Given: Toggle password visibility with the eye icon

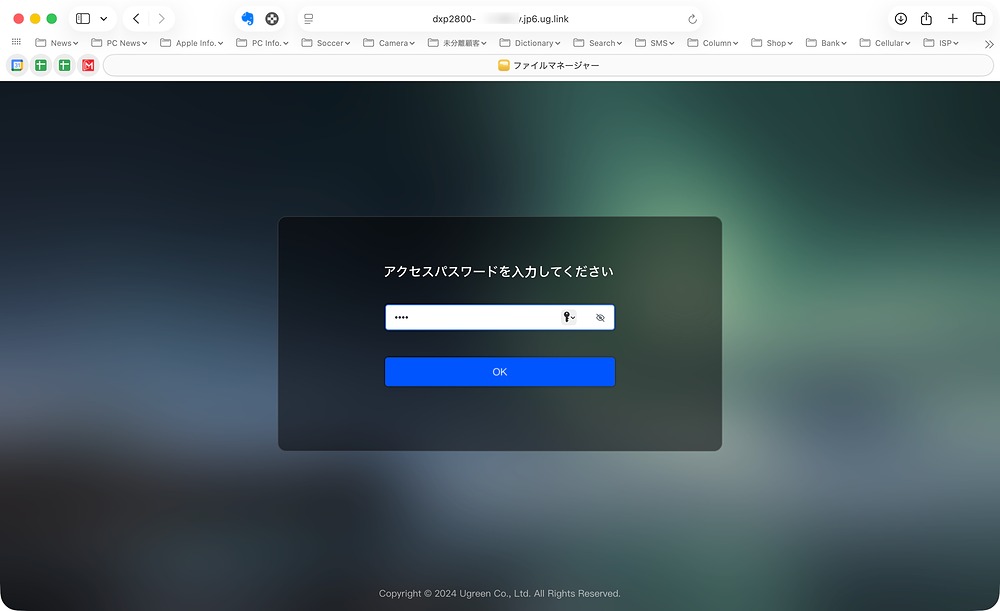Looking at the screenshot, I should pyautogui.click(x=600, y=317).
